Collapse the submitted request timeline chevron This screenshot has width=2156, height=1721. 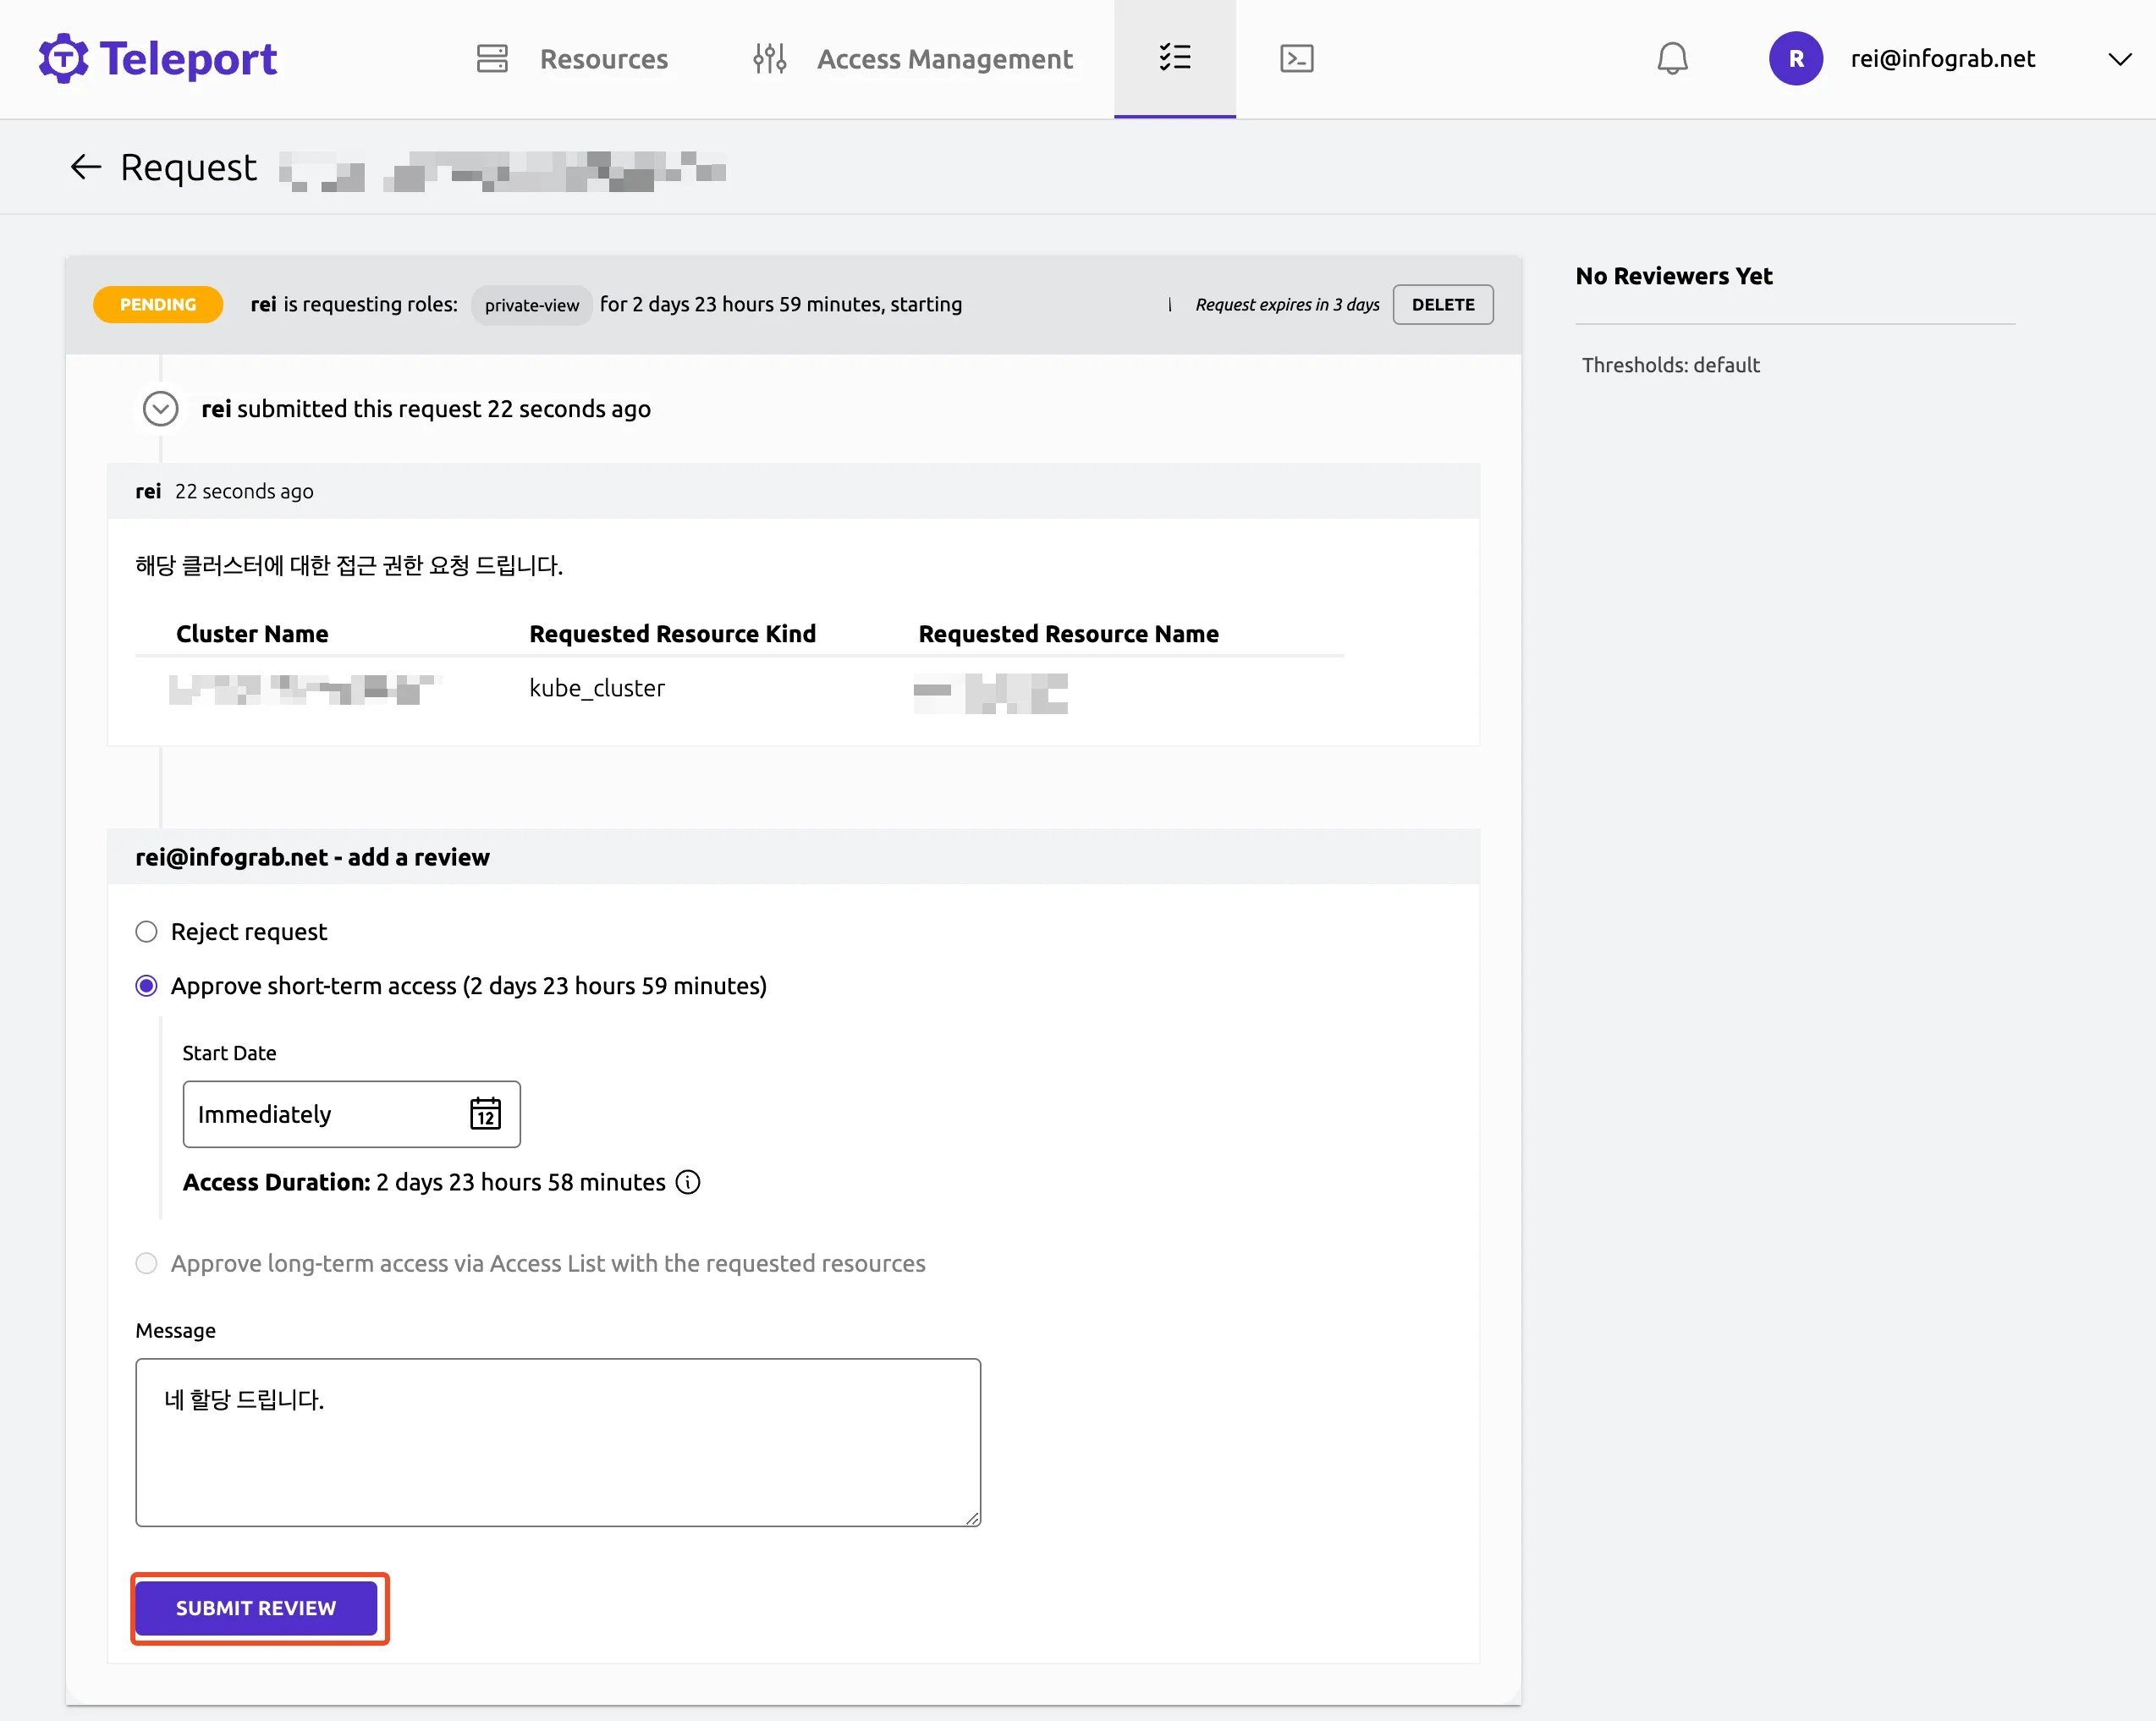pyautogui.click(x=160, y=408)
